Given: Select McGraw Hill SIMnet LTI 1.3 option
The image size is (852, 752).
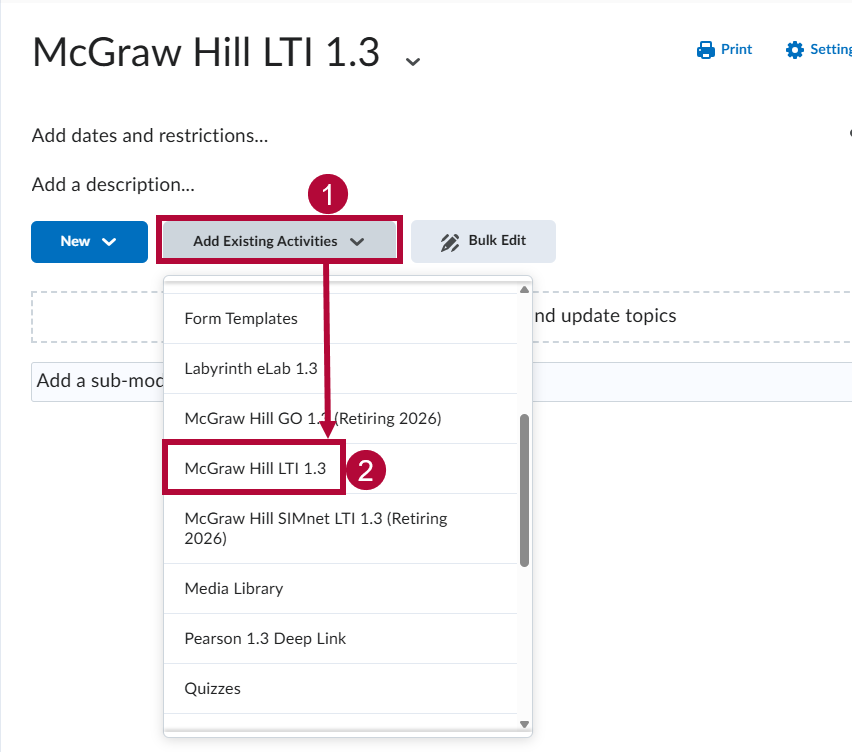Looking at the screenshot, I should coord(340,529).
